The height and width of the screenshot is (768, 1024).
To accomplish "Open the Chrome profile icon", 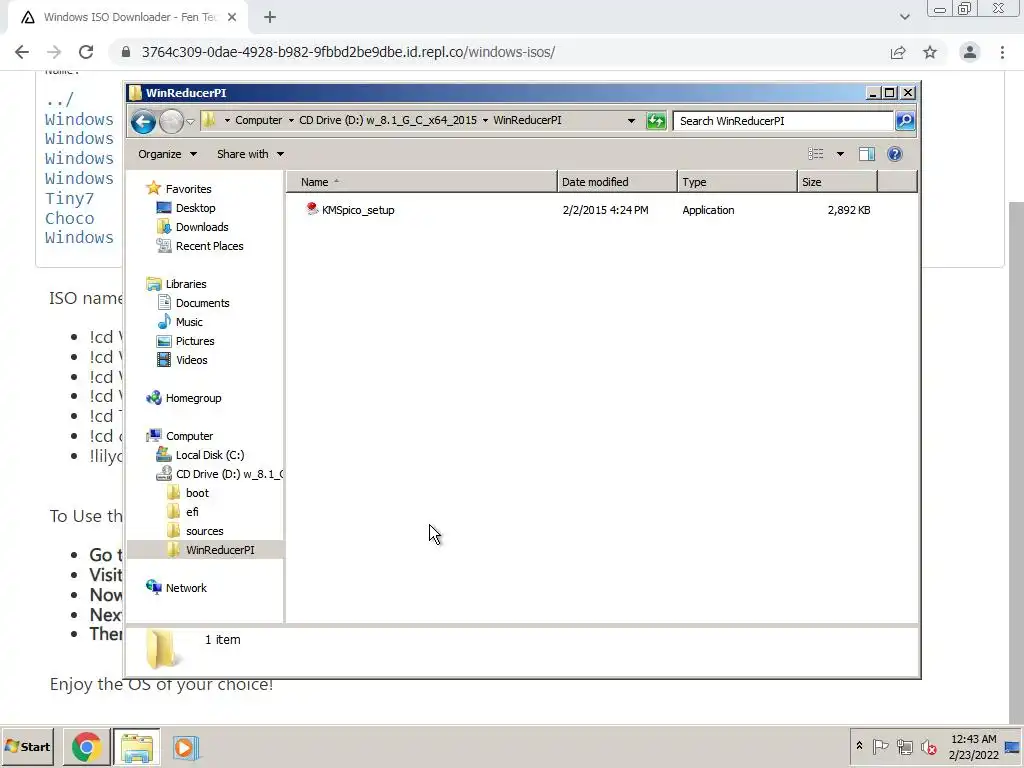I will 970,52.
